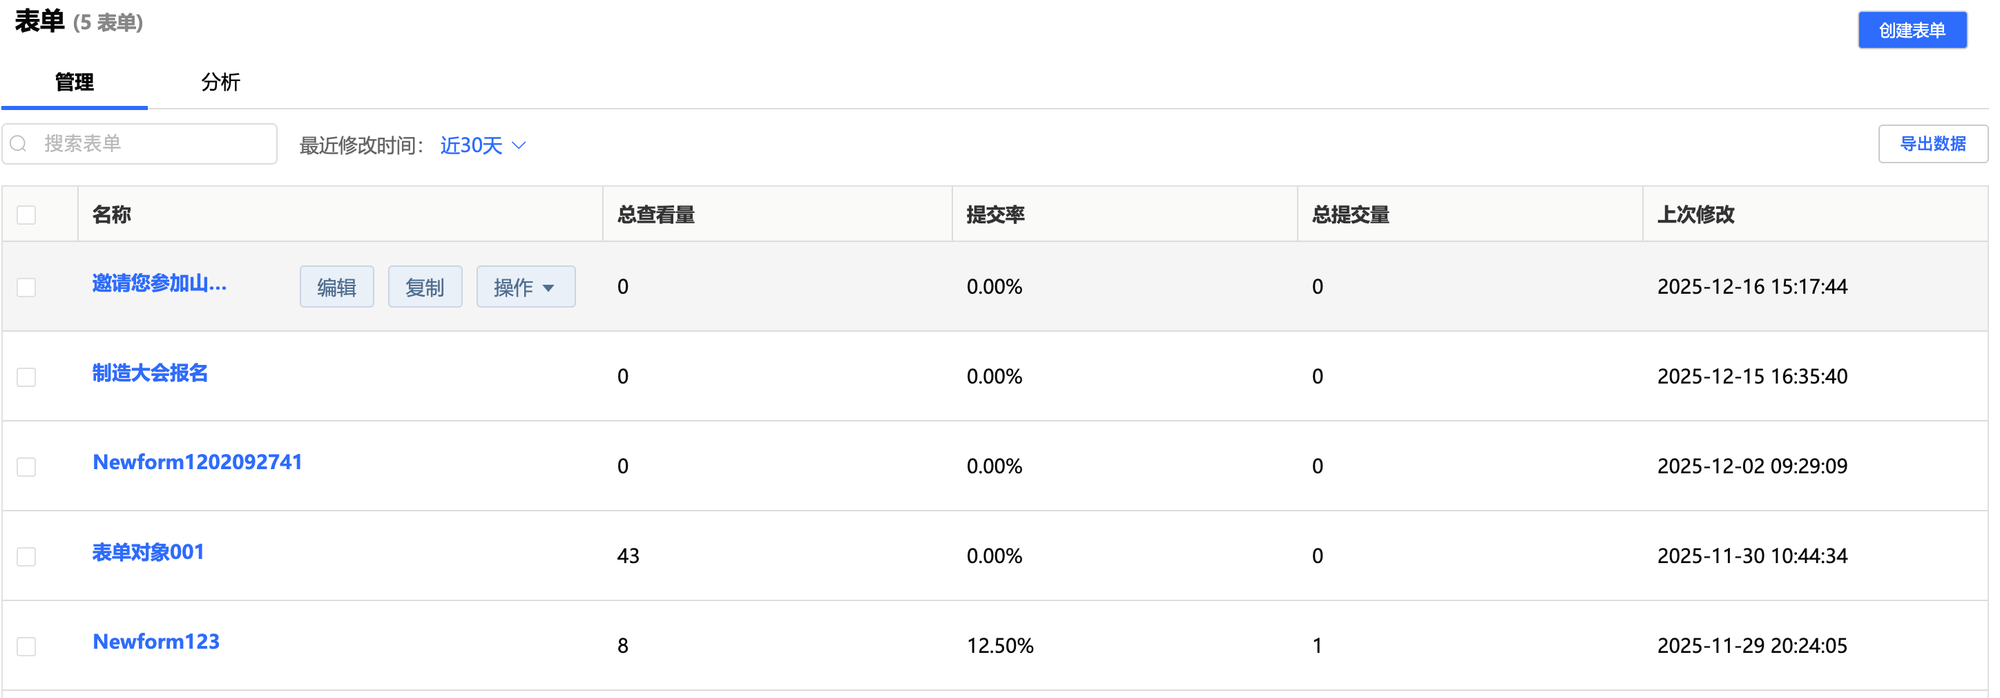Open the 近30天 time filter dropdown
This screenshot has height=698, width=2000.
483,146
